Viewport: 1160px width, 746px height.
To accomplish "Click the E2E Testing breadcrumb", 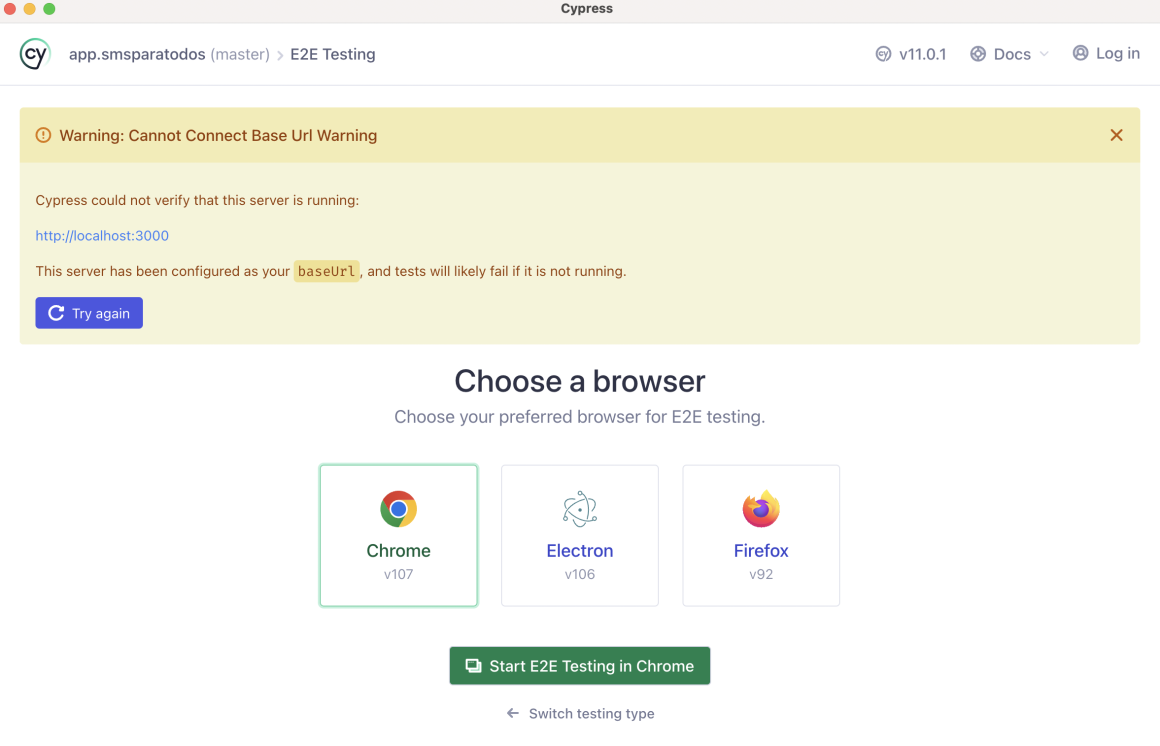I will tap(333, 55).
